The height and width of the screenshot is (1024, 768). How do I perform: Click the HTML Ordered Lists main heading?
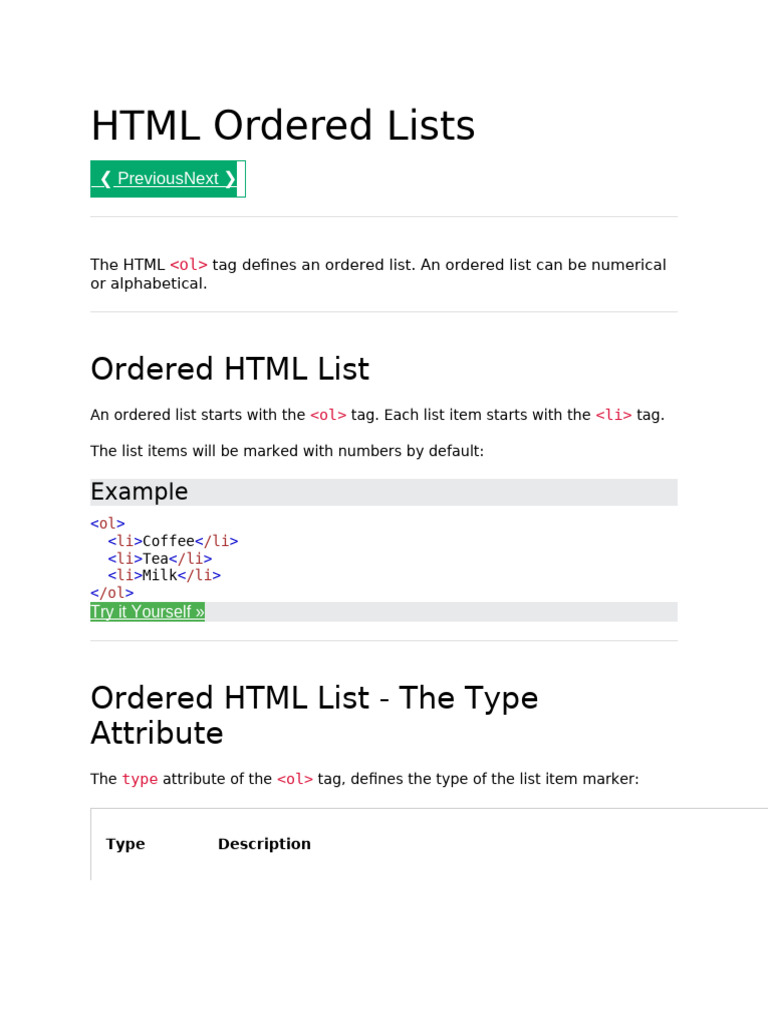pos(283,127)
